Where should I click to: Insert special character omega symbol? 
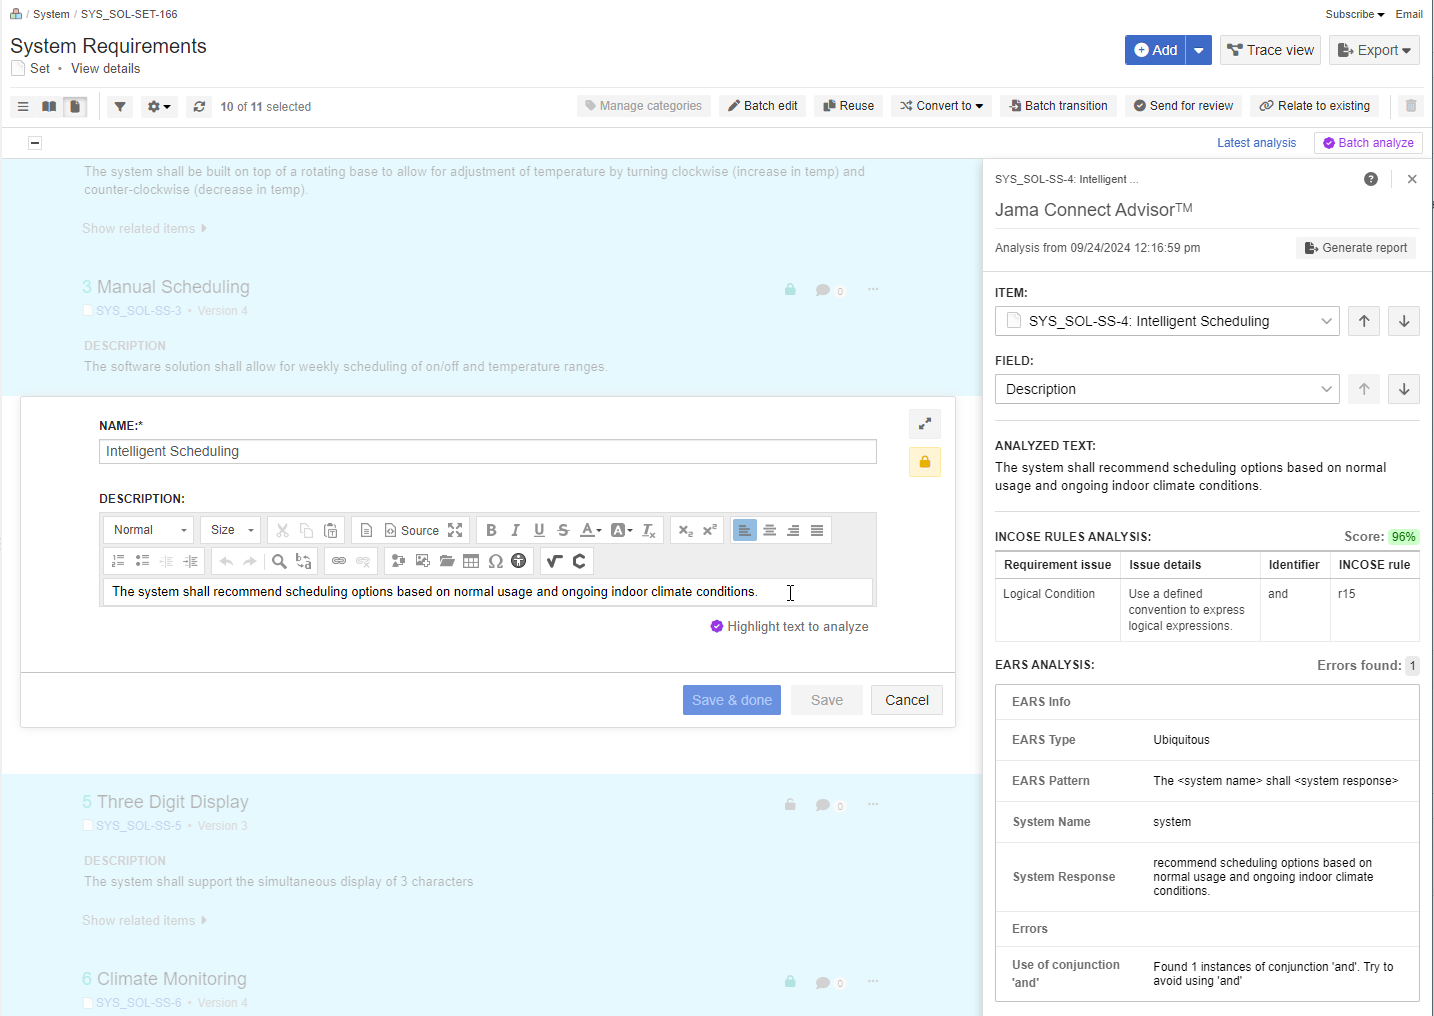point(495,561)
